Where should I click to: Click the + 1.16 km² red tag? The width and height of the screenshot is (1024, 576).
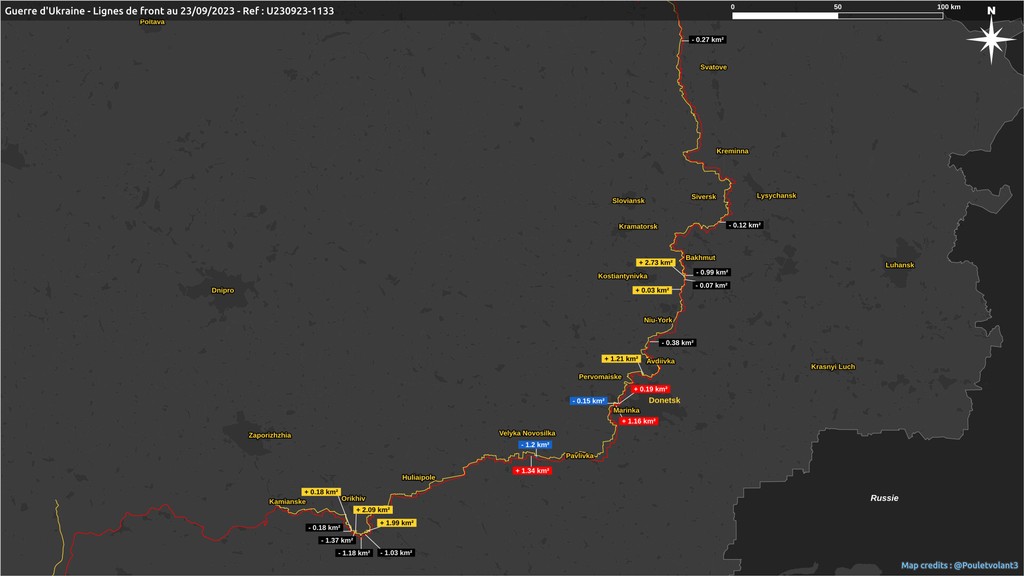click(x=639, y=421)
